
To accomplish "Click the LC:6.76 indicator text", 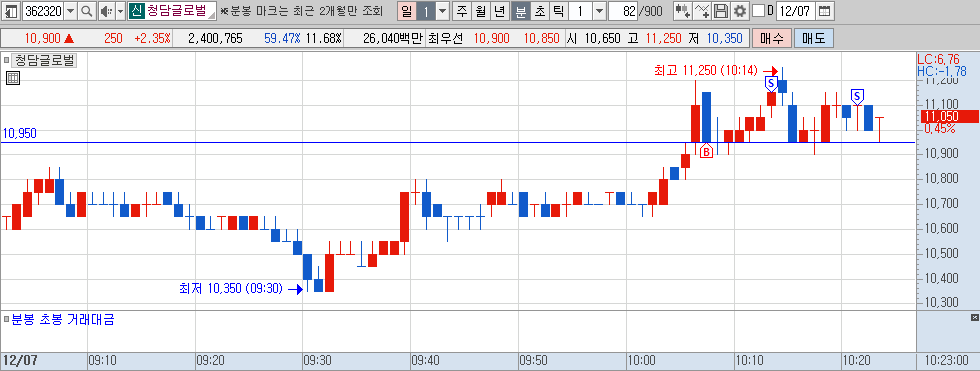I will 938,59.
